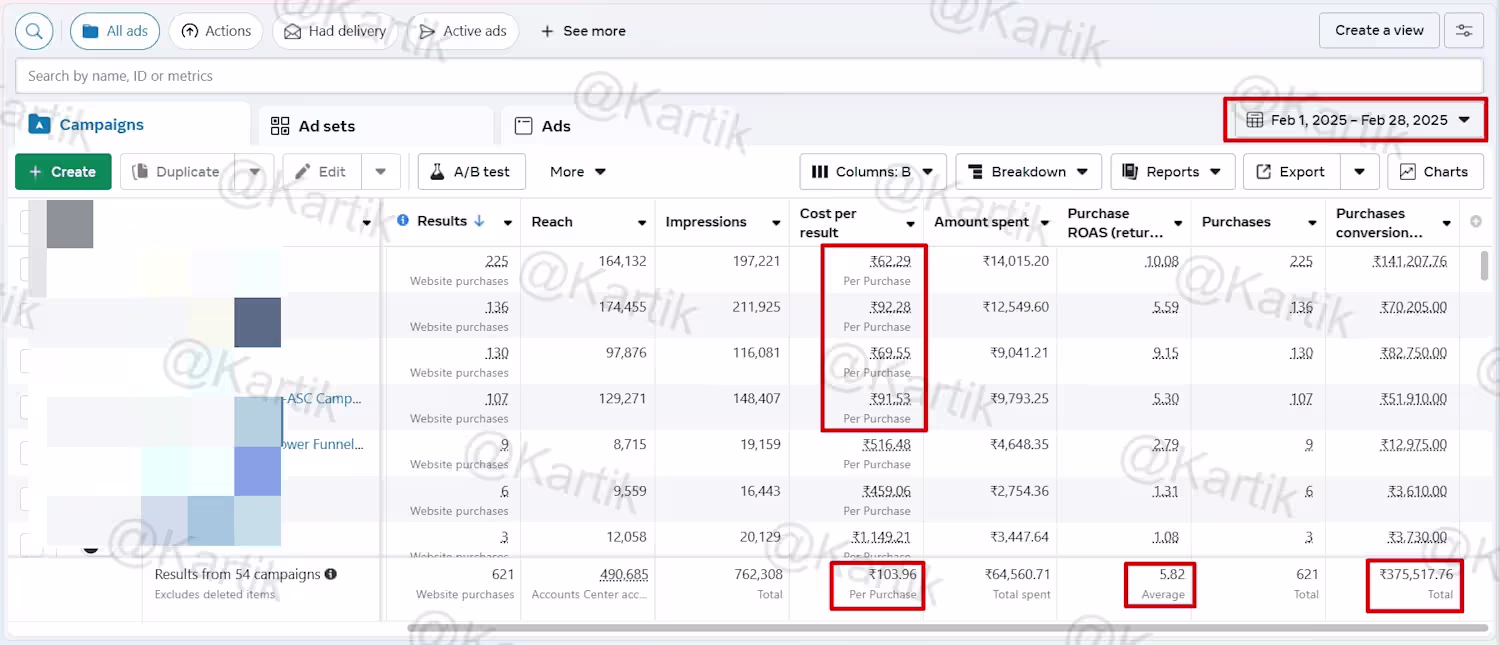Select the Had delivery filter

pyautogui.click(x=334, y=31)
